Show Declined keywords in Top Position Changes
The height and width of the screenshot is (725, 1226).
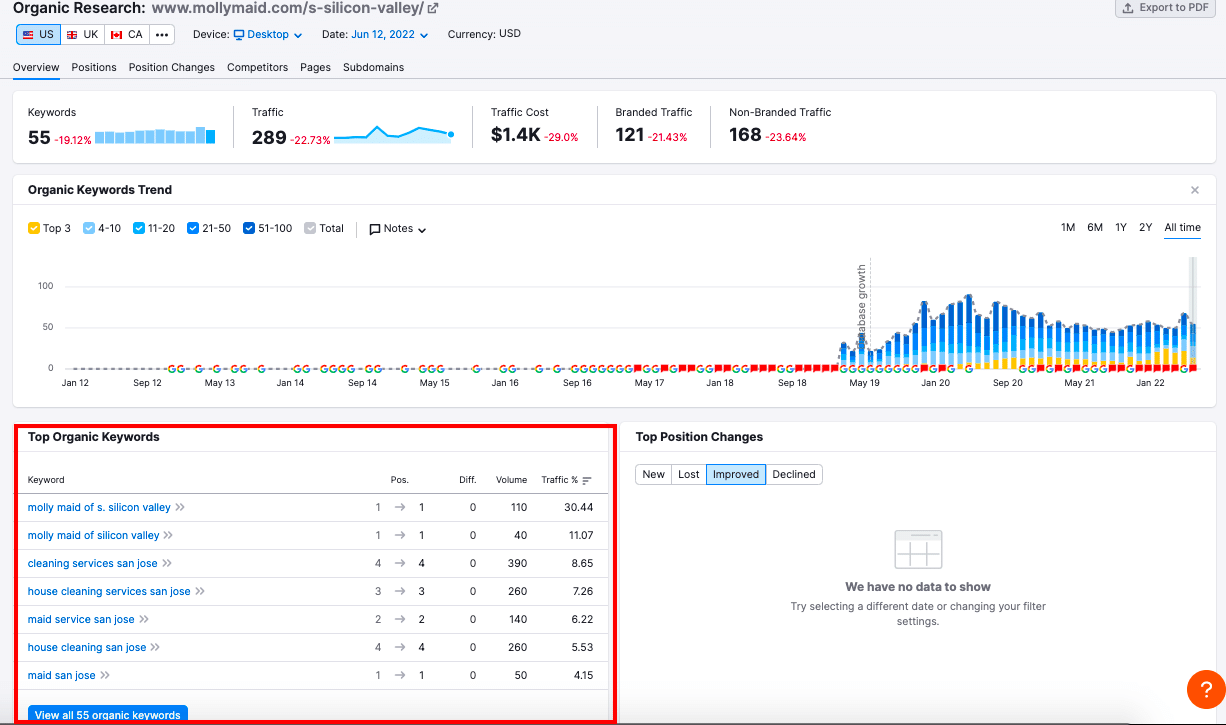[x=793, y=474]
